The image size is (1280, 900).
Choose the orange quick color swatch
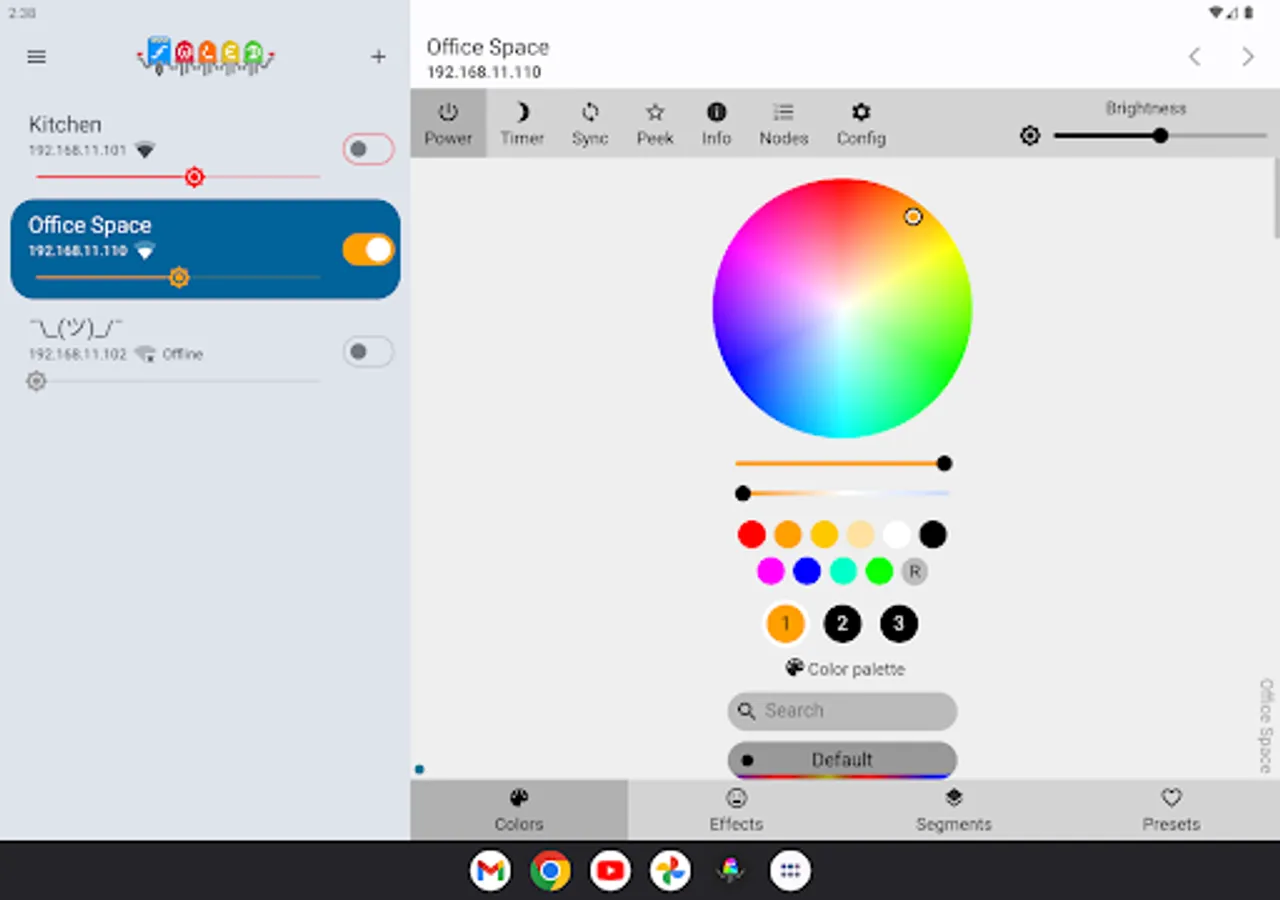click(788, 534)
